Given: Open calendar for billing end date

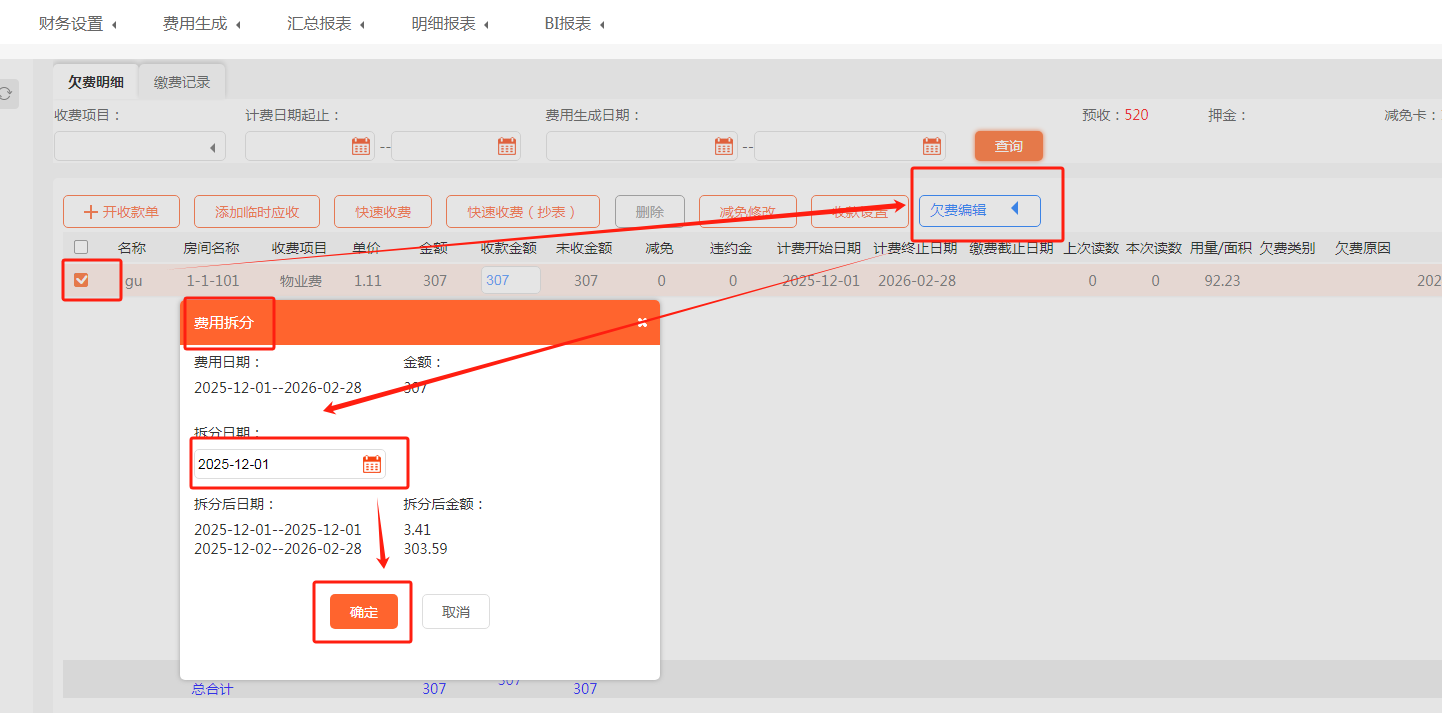Looking at the screenshot, I should point(507,146).
